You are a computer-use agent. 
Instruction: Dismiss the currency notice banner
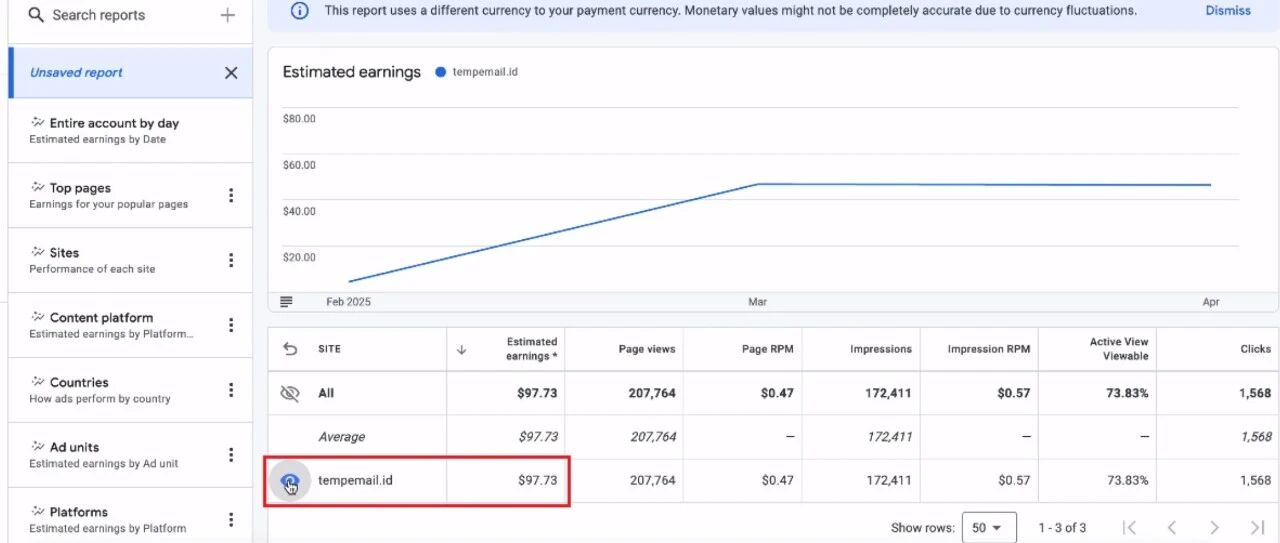click(1228, 11)
